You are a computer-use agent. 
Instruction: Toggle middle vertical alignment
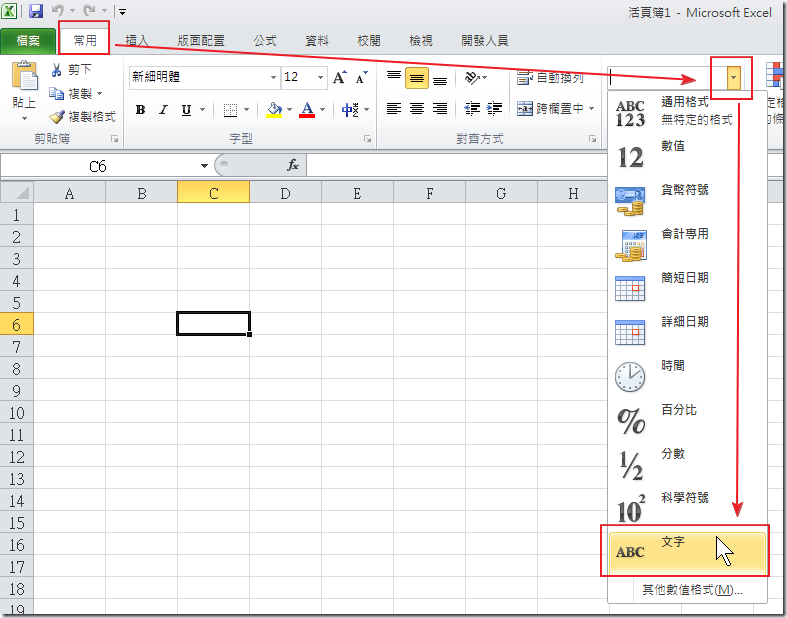(x=417, y=78)
